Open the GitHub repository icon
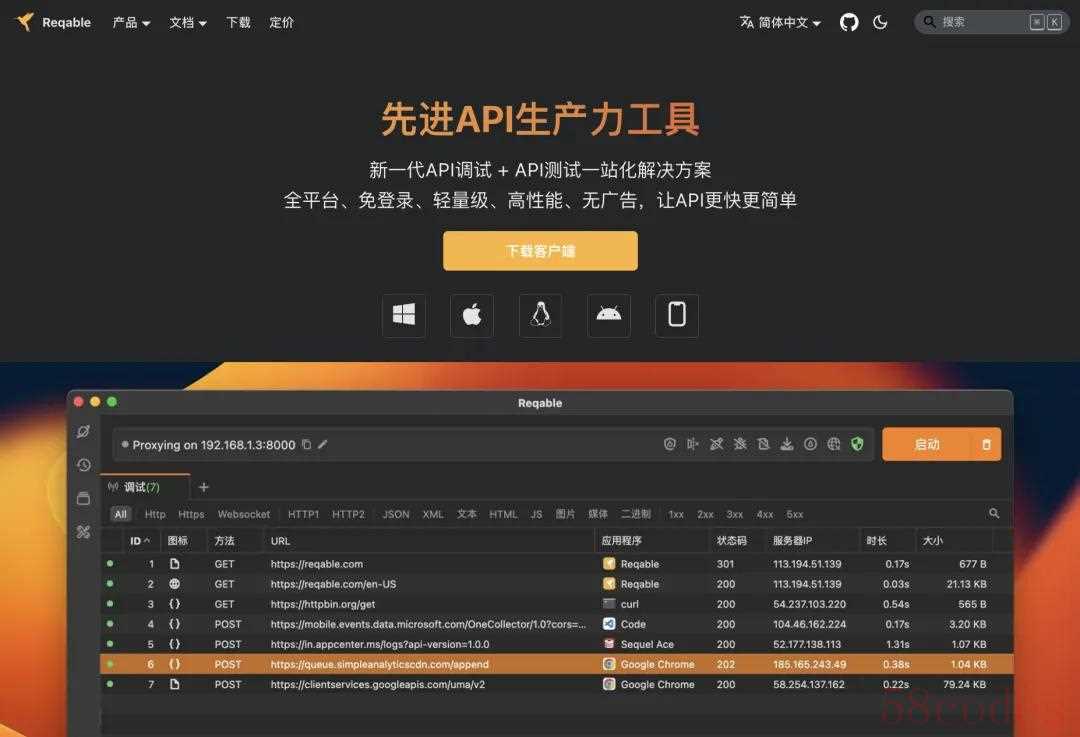Image resolution: width=1080 pixels, height=737 pixels. (x=849, y=22)
